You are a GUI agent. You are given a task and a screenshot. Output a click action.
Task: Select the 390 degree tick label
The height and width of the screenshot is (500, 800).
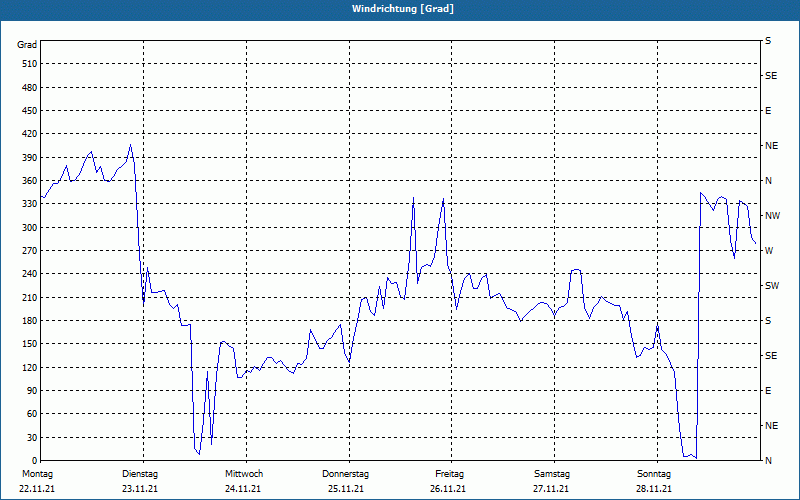click(x=29, y=158)
